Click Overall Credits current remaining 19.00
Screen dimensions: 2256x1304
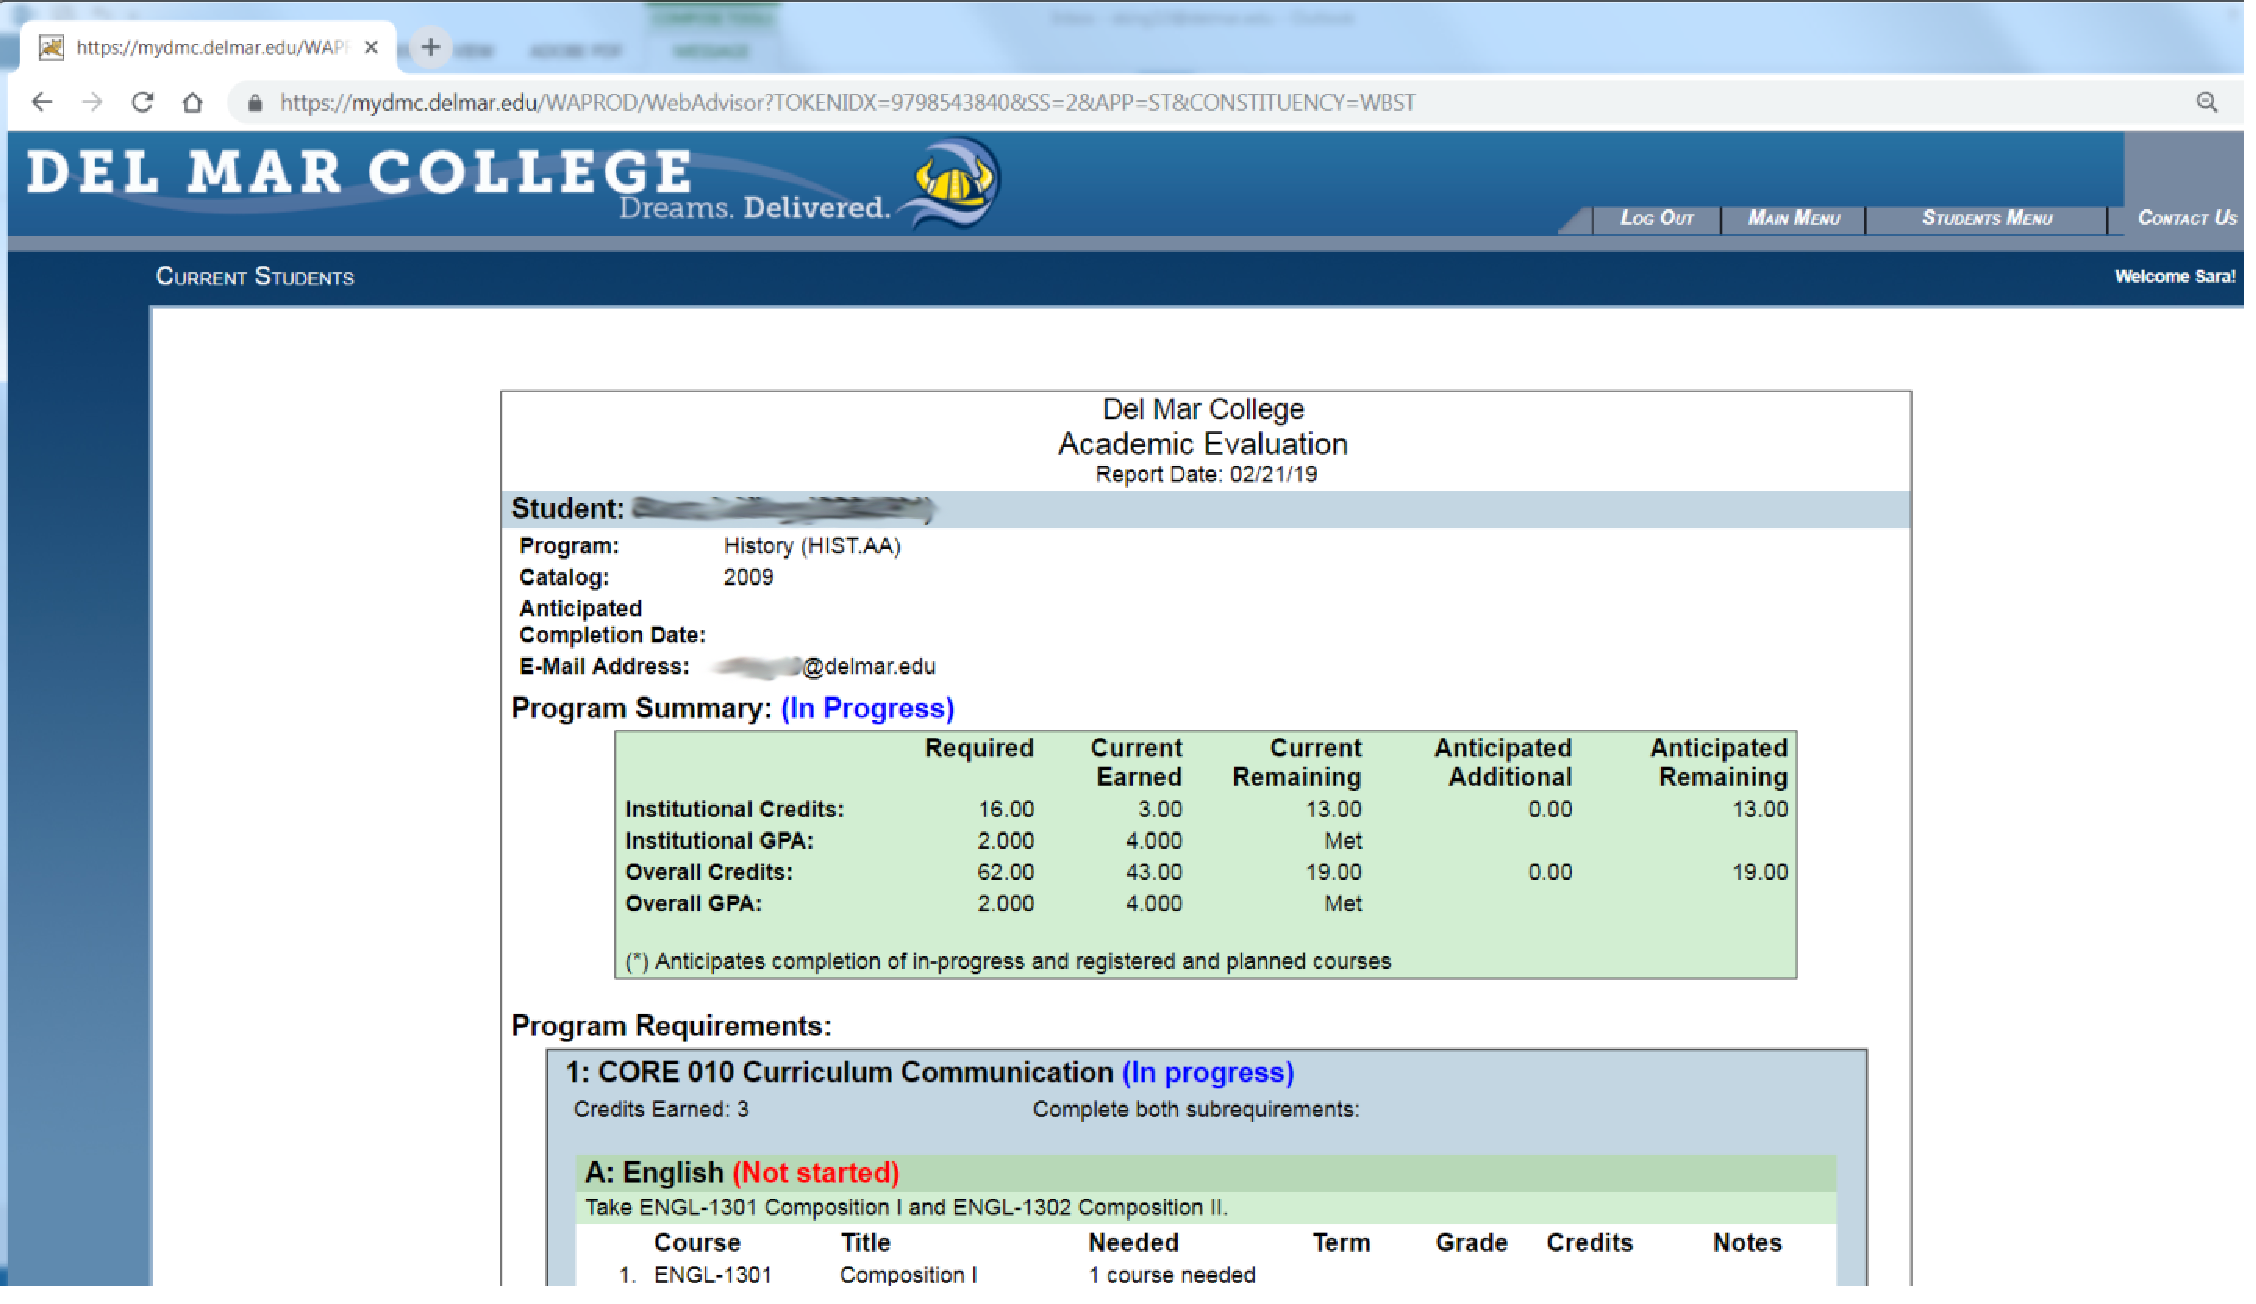[x=1333, y=872]
